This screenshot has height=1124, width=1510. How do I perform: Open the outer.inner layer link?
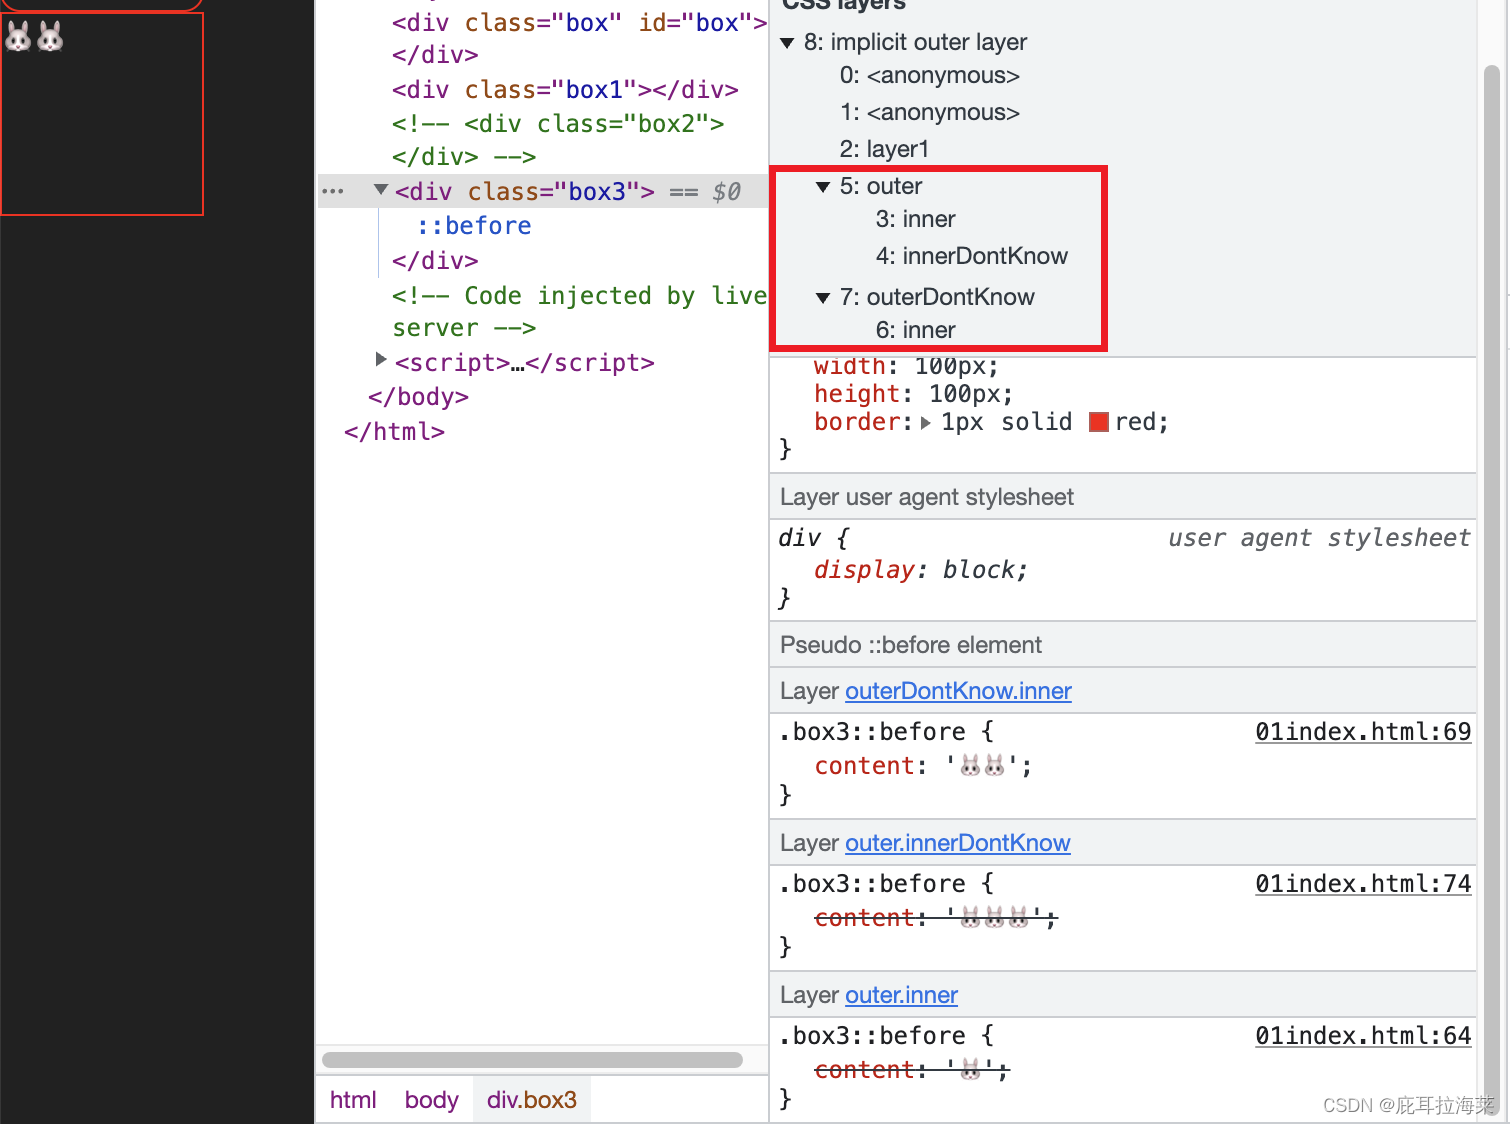point(901,995)
